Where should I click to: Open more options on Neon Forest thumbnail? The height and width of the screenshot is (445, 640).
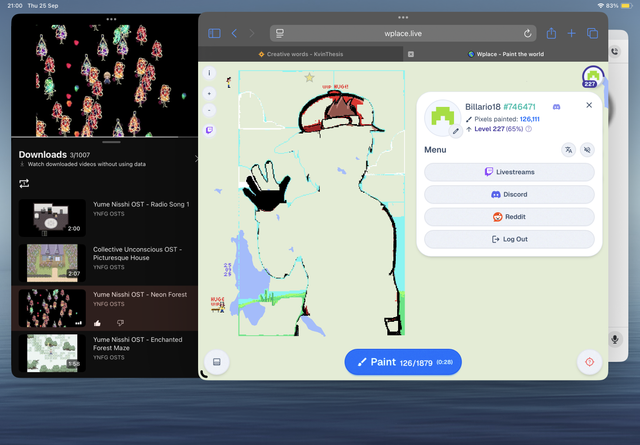coord(78,323)
